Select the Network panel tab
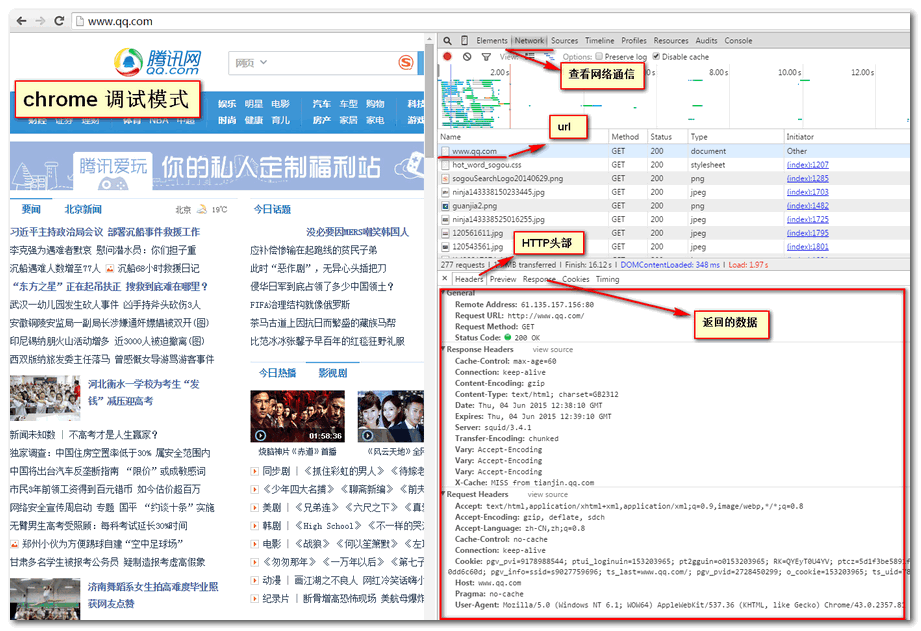 coord(529,41)
